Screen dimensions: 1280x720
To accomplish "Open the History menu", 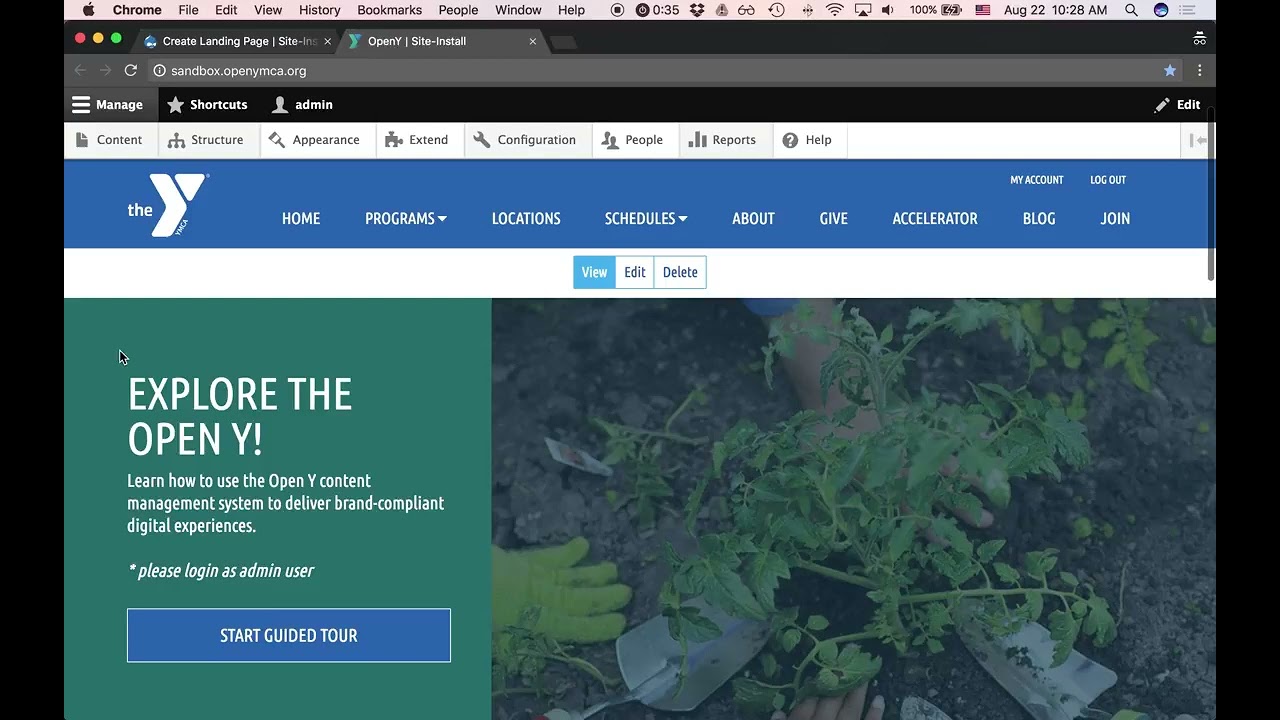I will pyautogui.click(x=319, y=10).
